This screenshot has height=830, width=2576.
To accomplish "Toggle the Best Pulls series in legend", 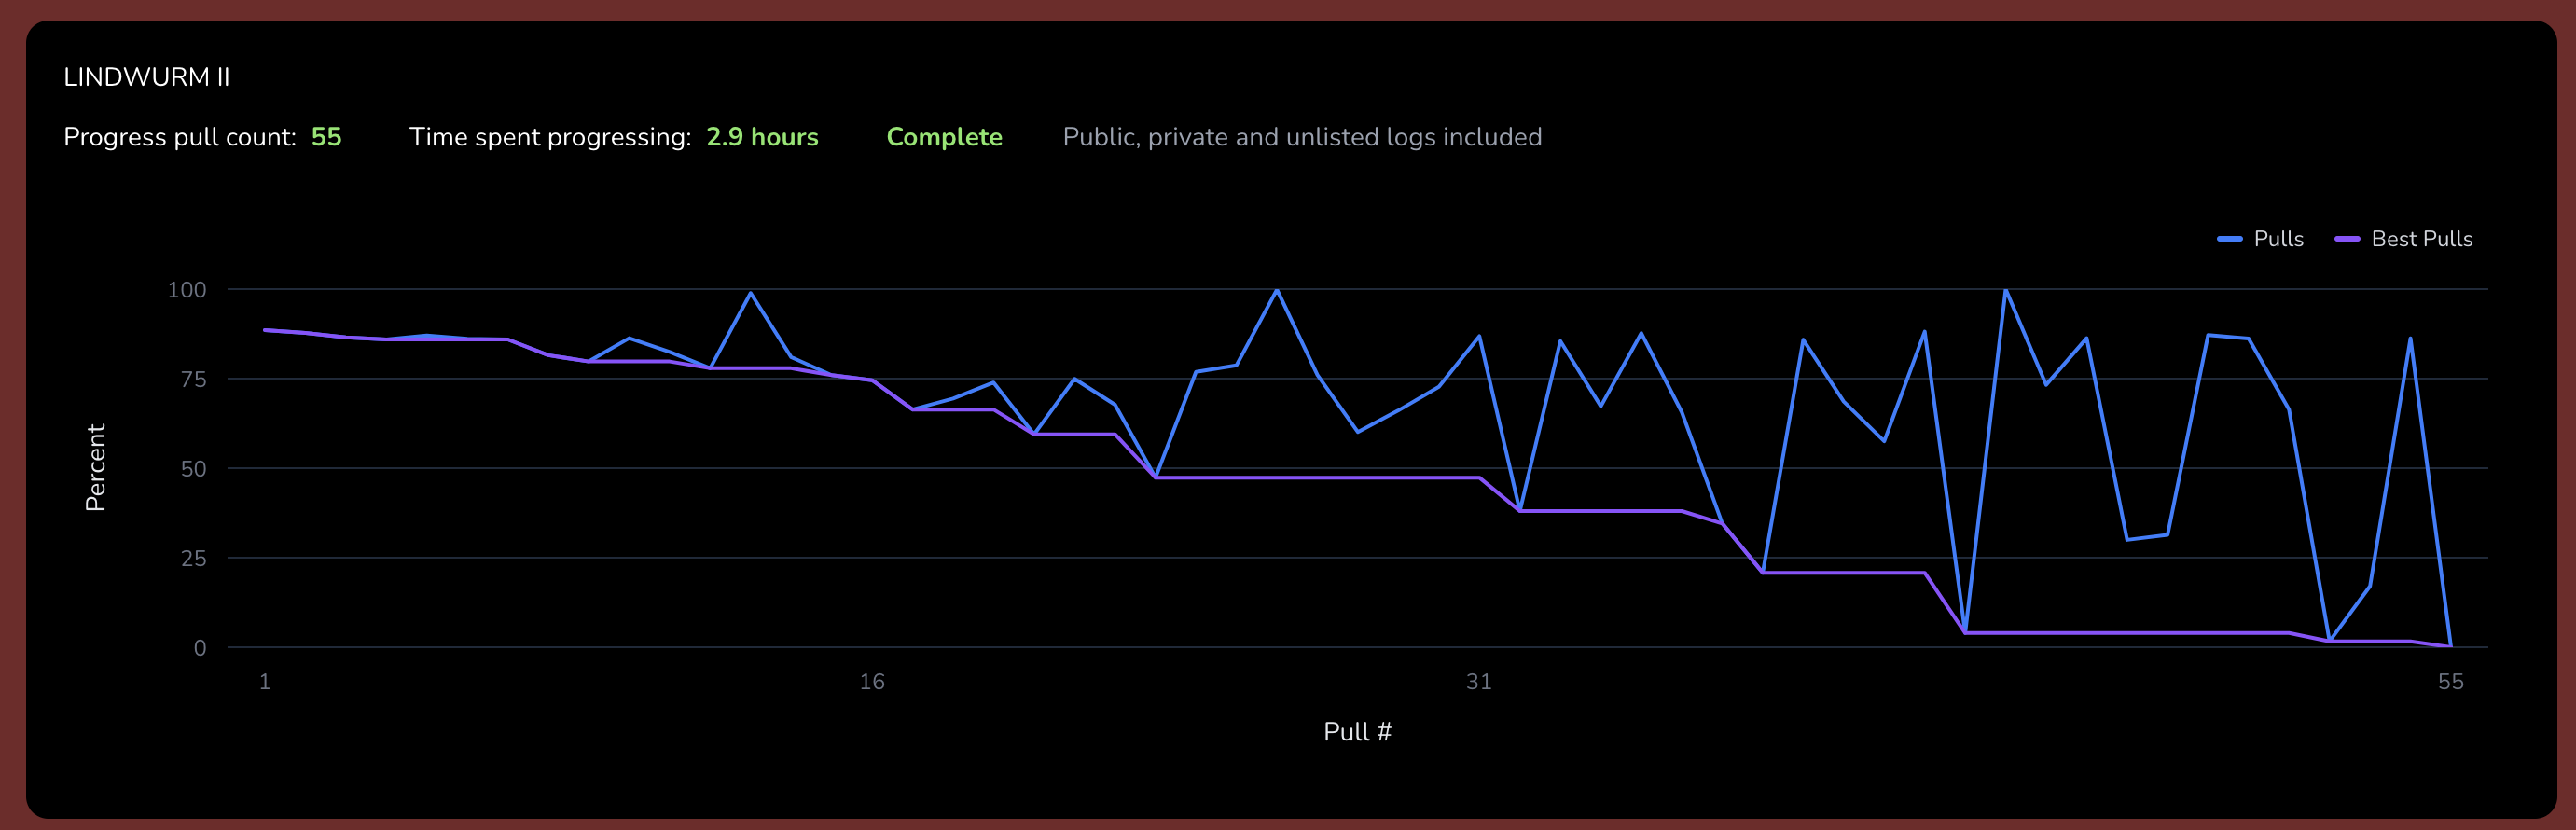I will [2403, 239].
